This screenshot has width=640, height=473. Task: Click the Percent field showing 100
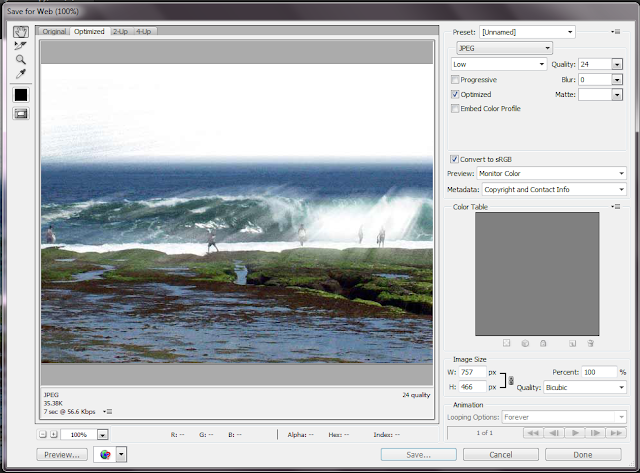pyautogui.click(x=599, y=372)
